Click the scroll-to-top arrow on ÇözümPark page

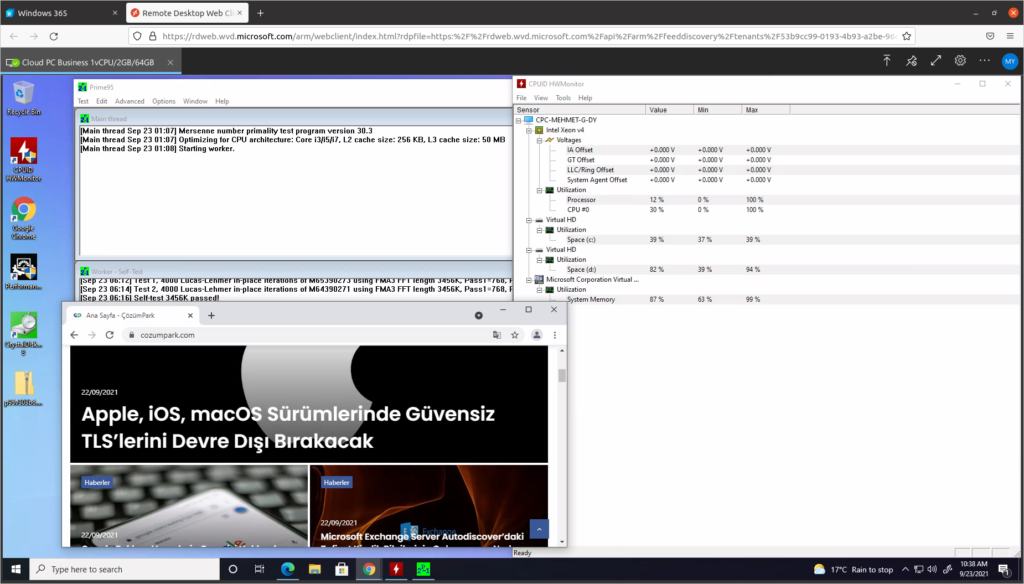pyautogui.click(x=539, y=529)
